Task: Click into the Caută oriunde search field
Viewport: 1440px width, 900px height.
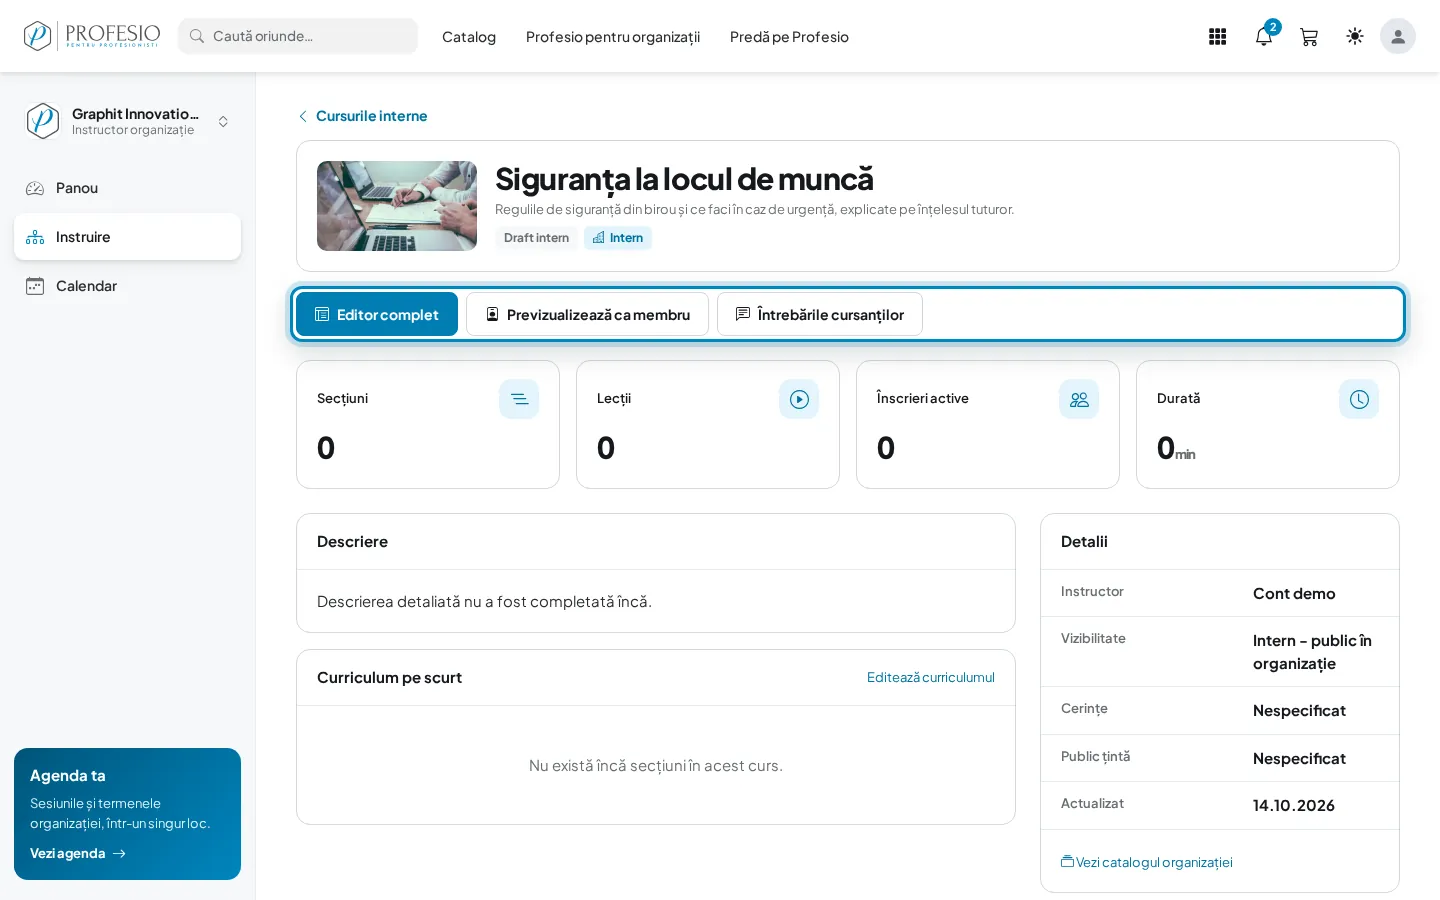Action: (x=298, y=36)
